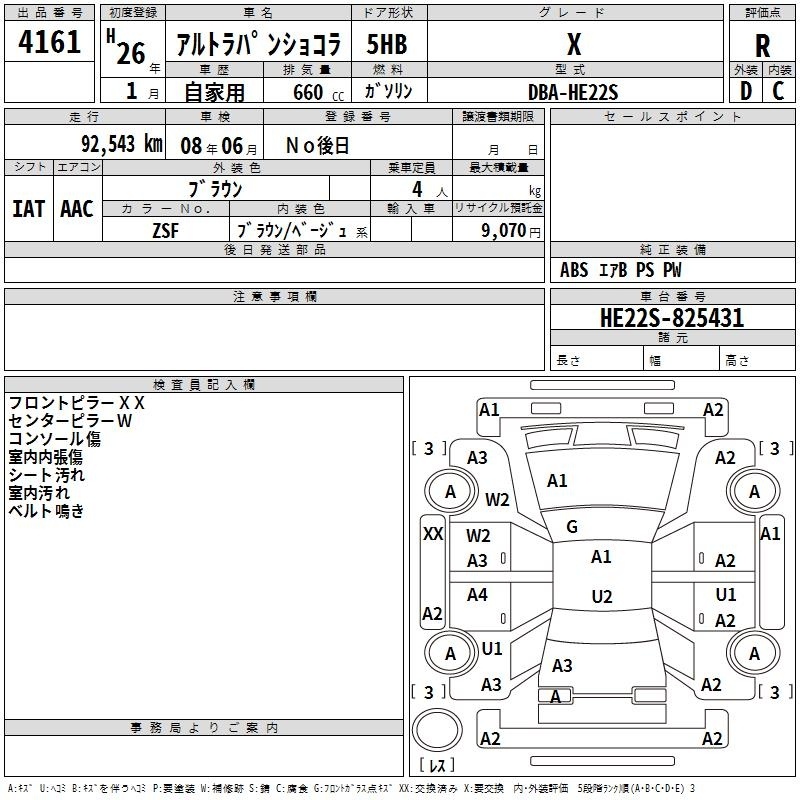This screenshot has height=800, width=800.
Task: Click the overall evaluation score R
Action: point(762,46)
